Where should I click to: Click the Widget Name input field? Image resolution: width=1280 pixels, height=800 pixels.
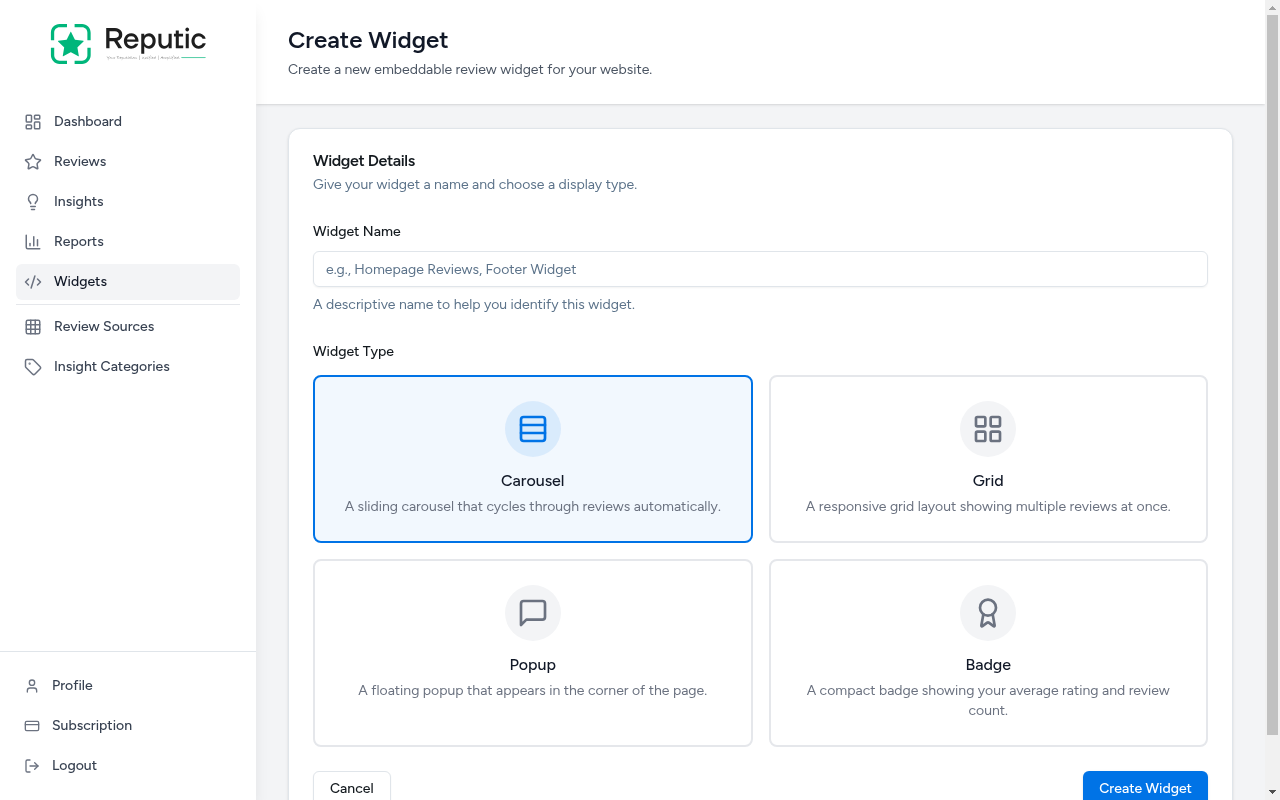coord(760,269)
